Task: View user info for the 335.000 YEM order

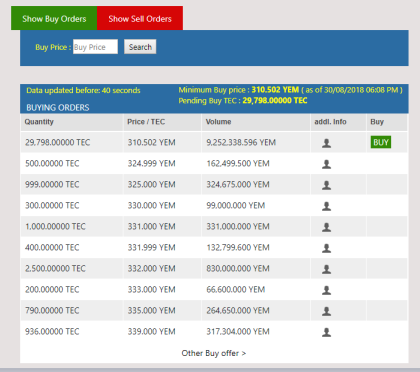Action: 326,311
